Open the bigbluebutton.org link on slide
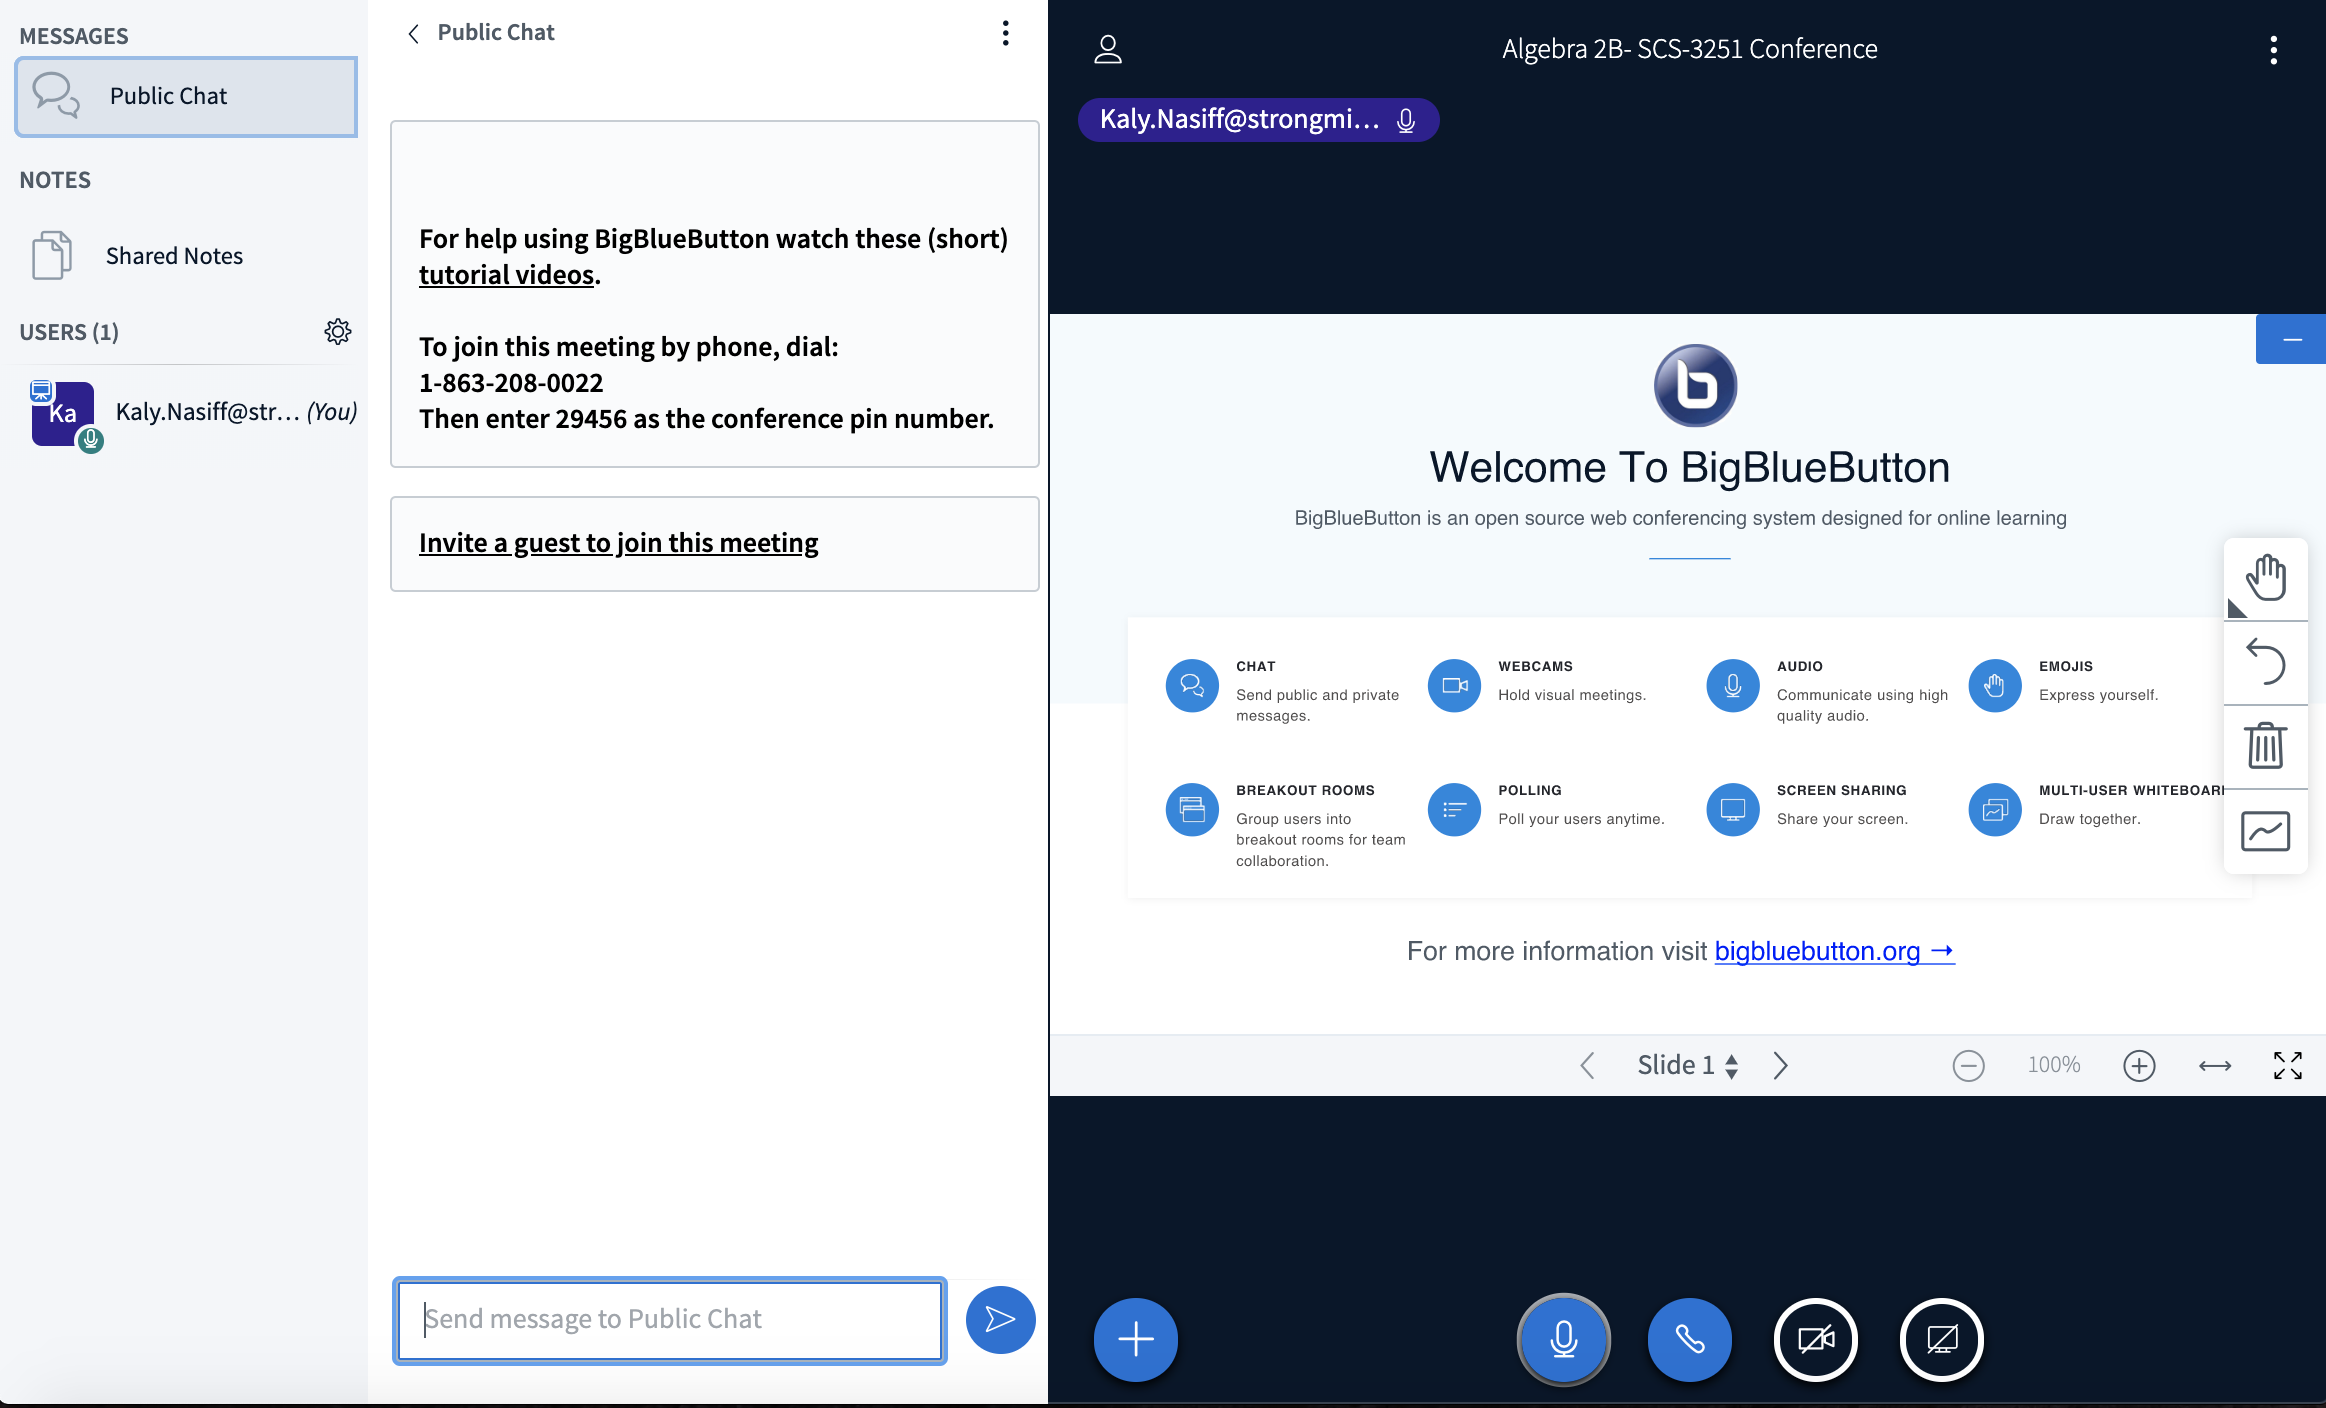 coord(1834,951)
